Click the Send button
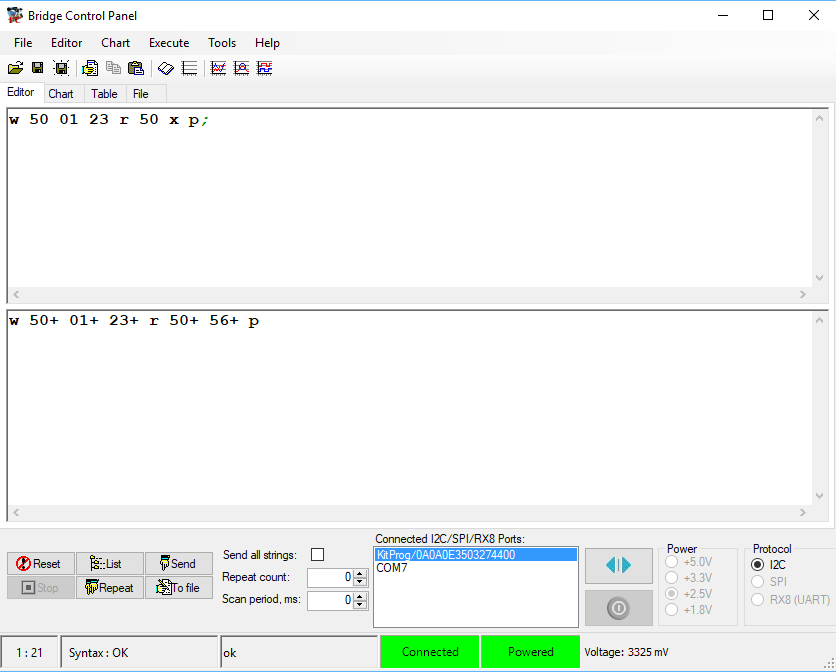This screenshot has width=836, height=672. tap(179, 564)
